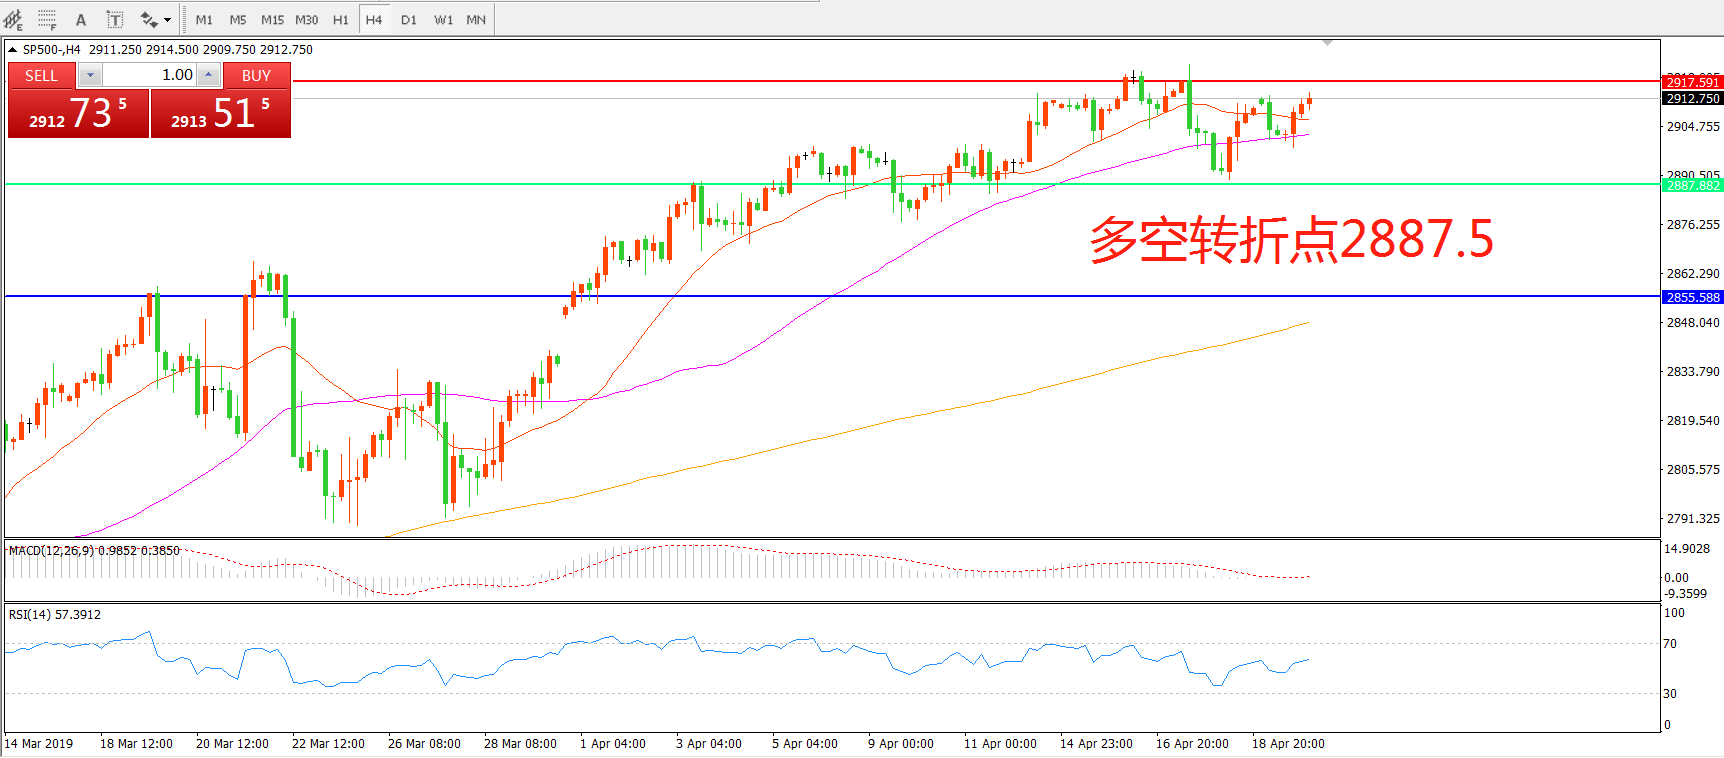
Task: Click the green 2887.882 price level label
Action: click(x=1692, y=185)
